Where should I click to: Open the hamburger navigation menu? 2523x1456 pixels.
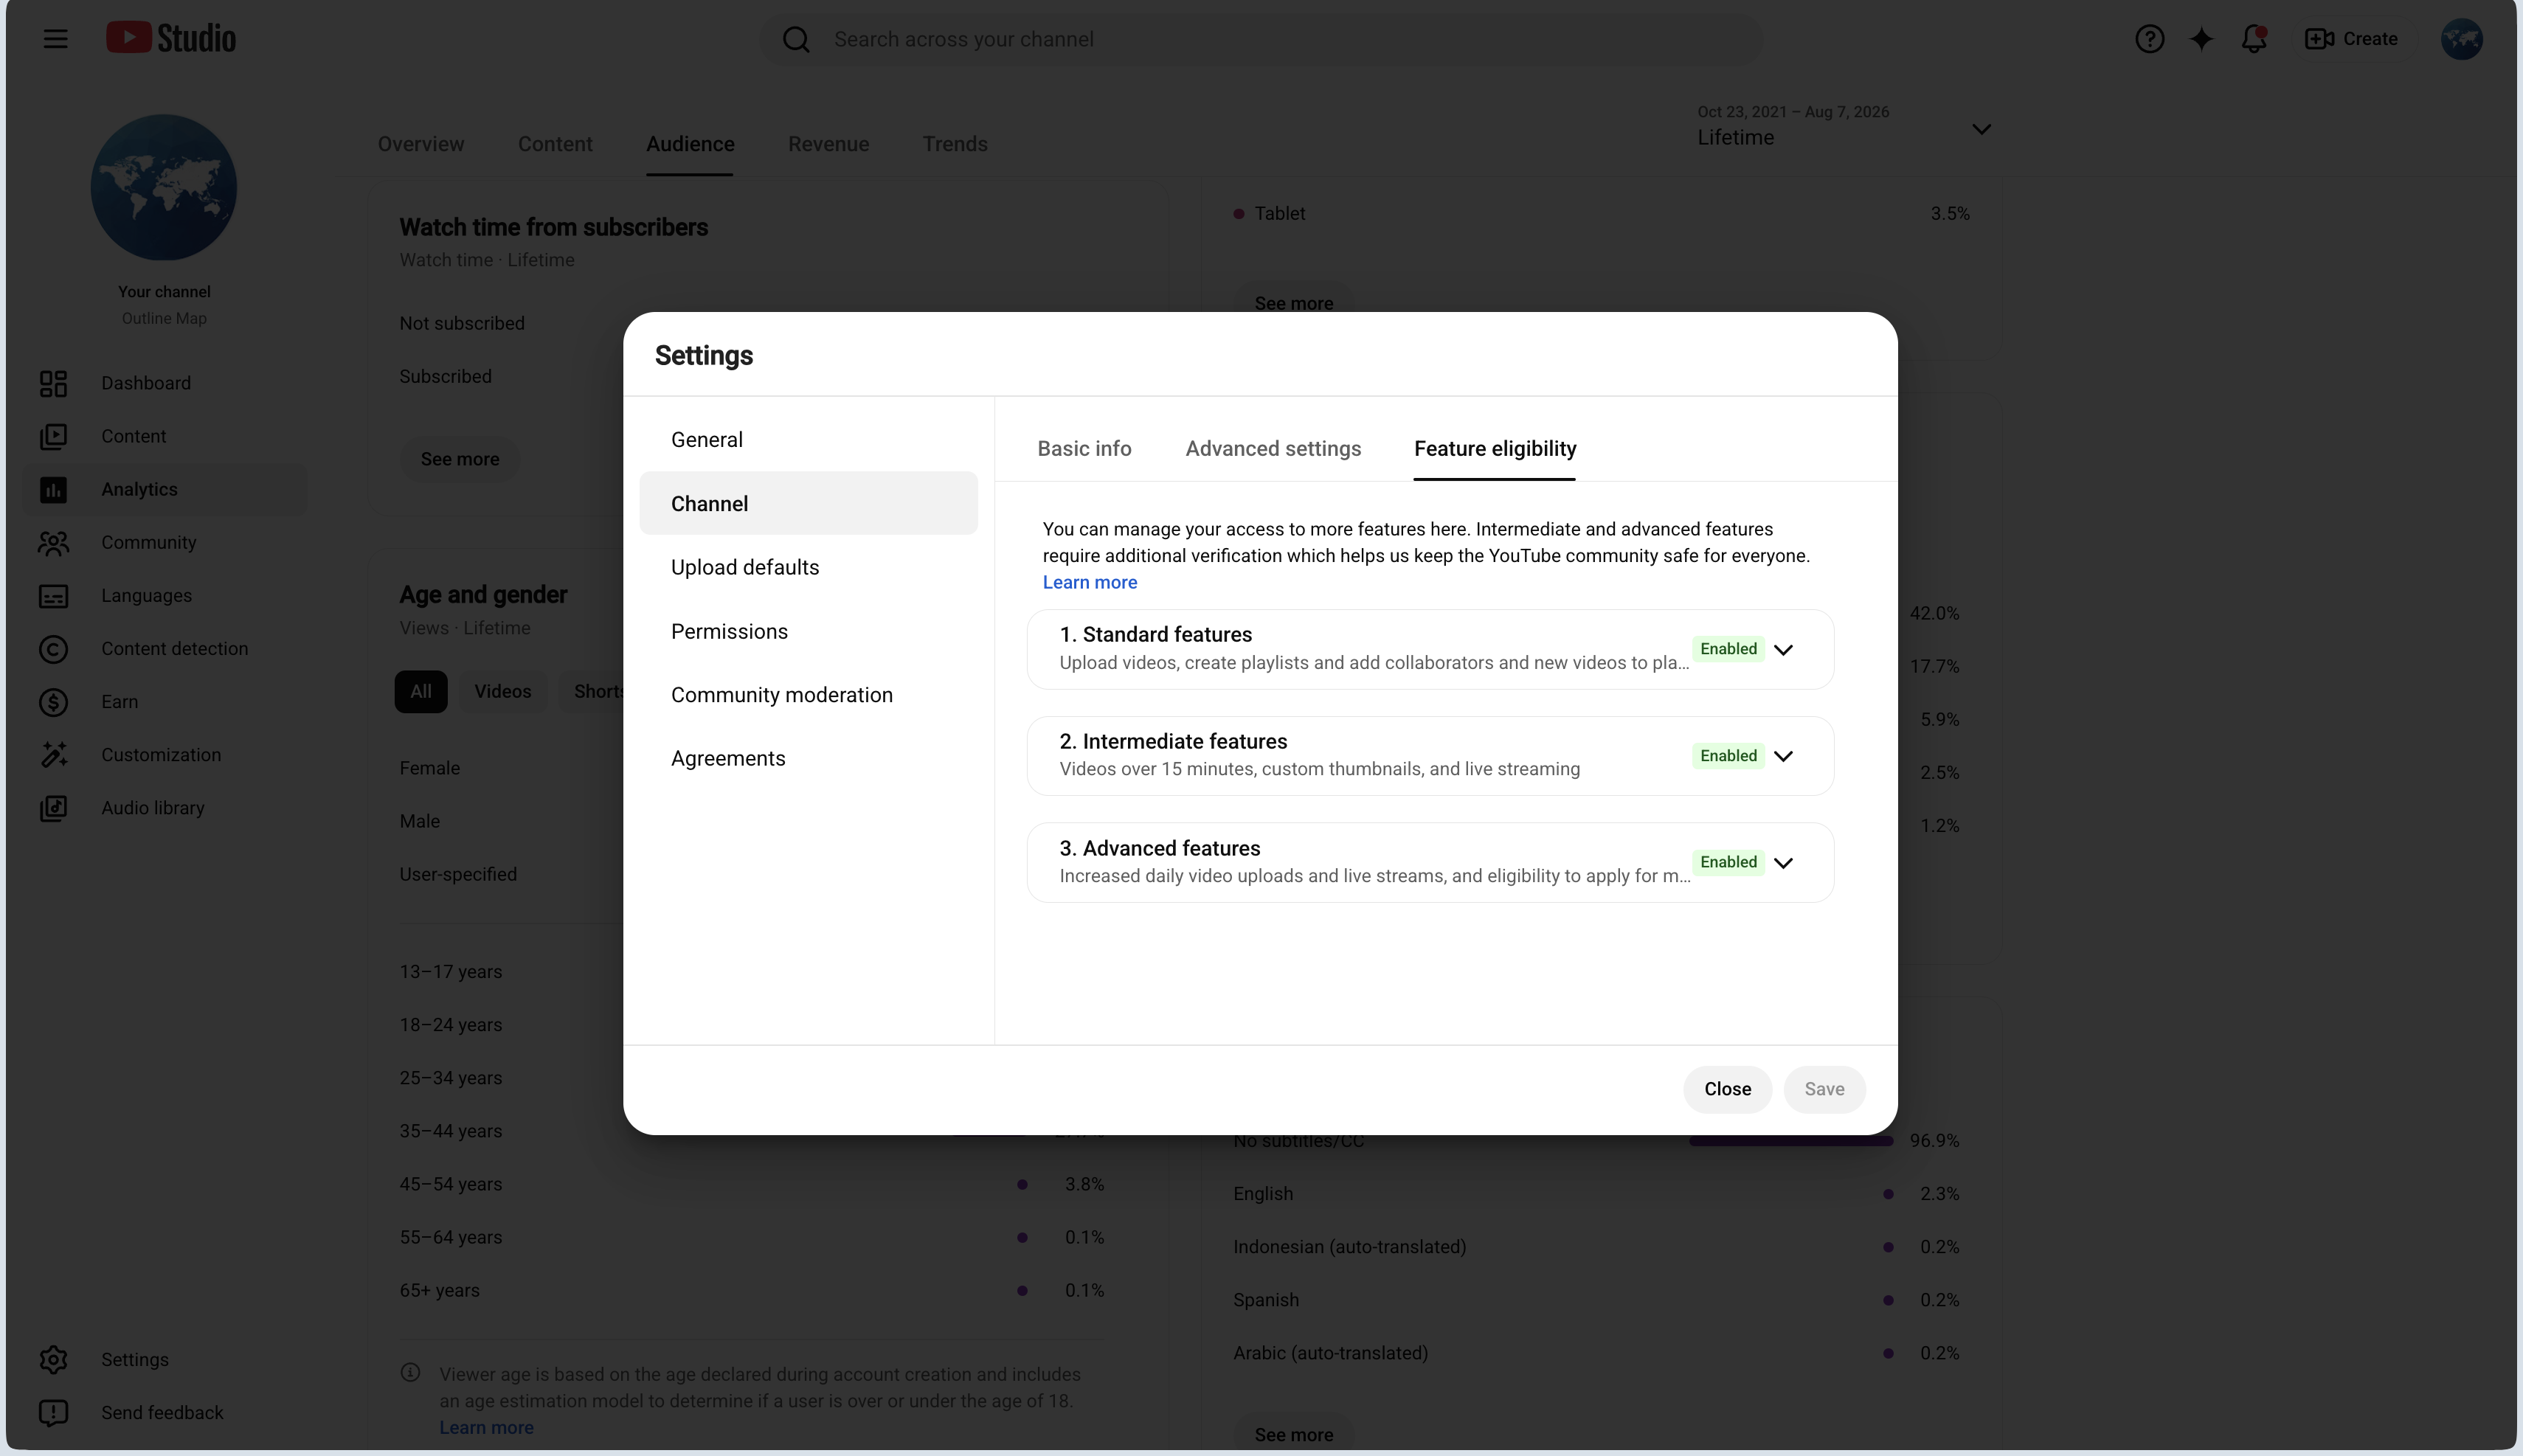click(55, 39)
